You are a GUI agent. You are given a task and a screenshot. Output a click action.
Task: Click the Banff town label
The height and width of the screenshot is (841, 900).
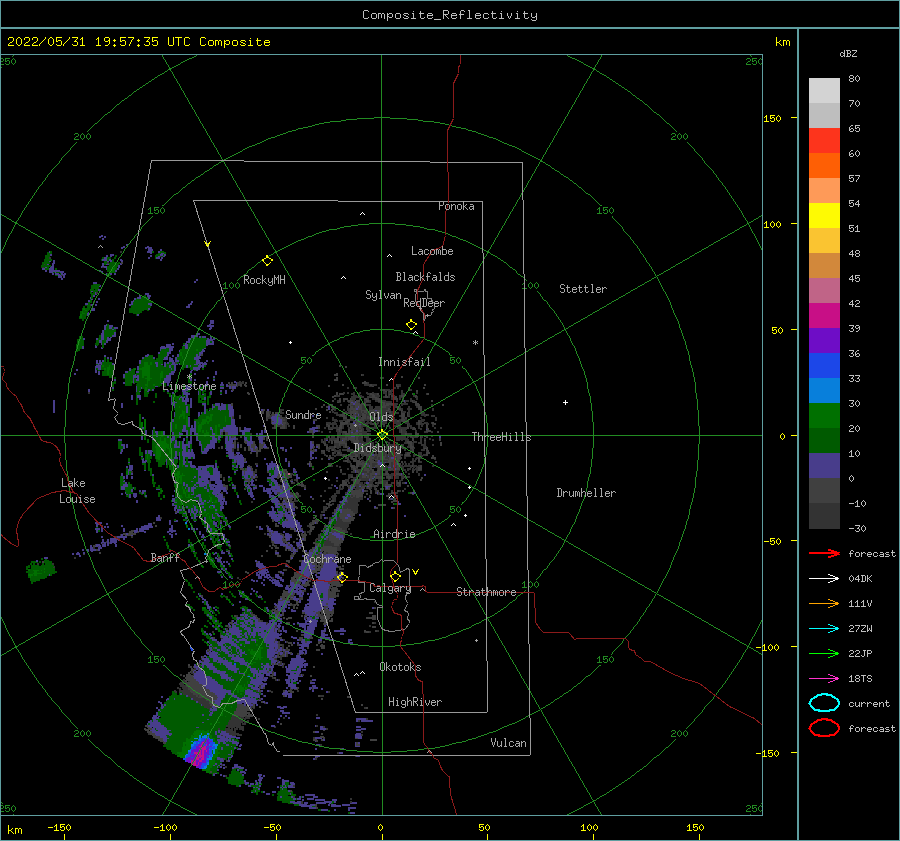click(x=165, y=557)
